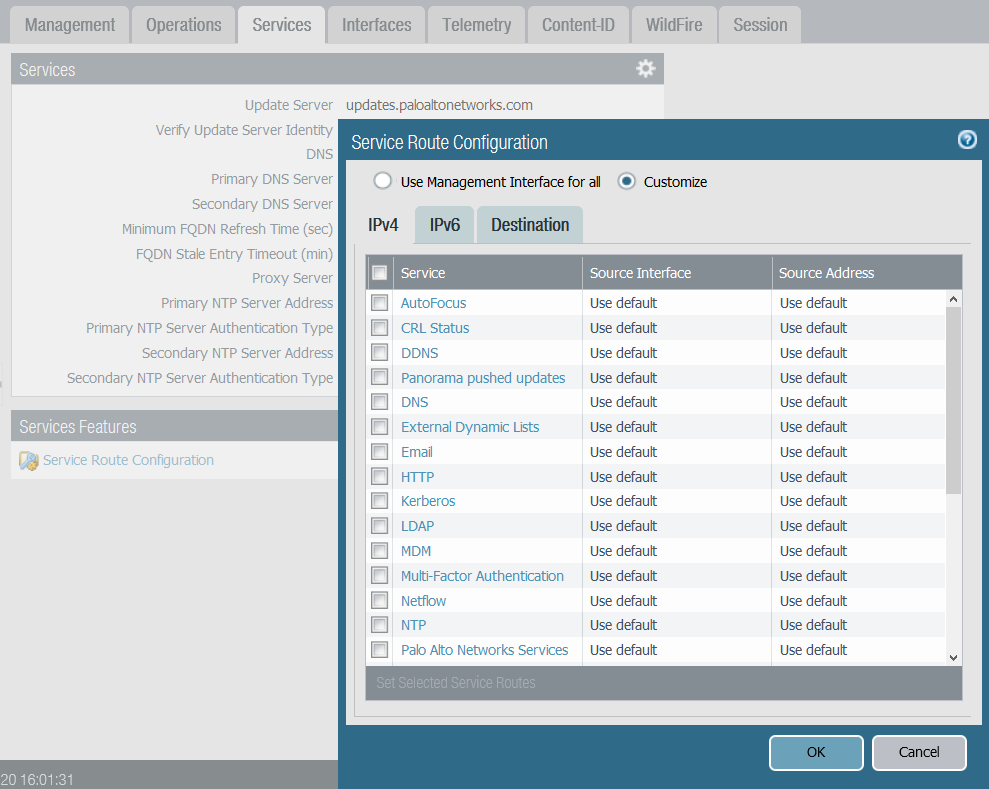Click the Email service link
The width and height of the screenshot is (989, 789).
tap(417, 452)
